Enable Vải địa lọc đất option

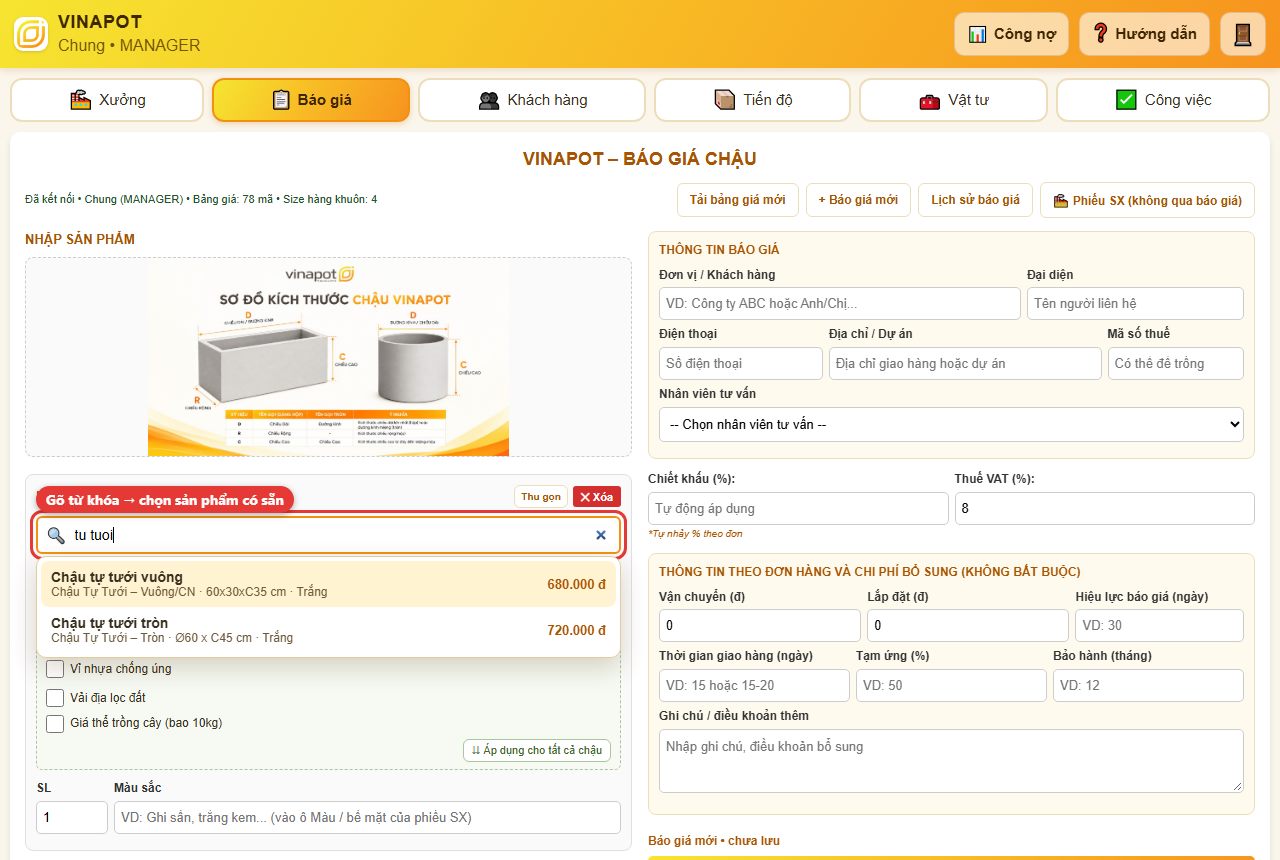pyautogui.click(x=55, y=697)
